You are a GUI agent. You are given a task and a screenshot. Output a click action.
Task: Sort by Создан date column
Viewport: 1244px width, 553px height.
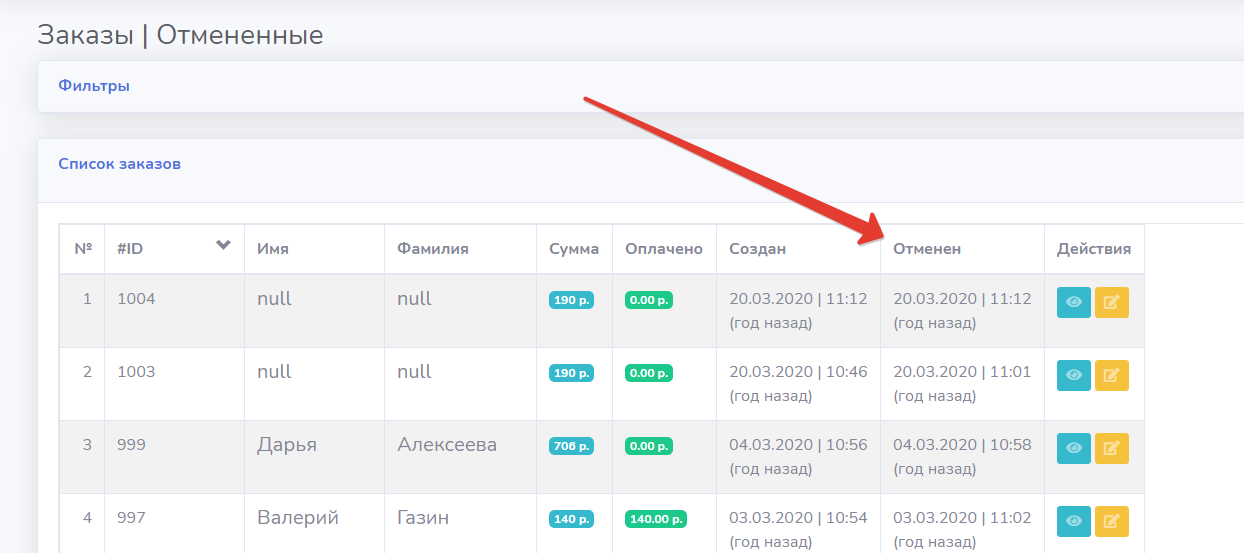[x=757, y=249]
